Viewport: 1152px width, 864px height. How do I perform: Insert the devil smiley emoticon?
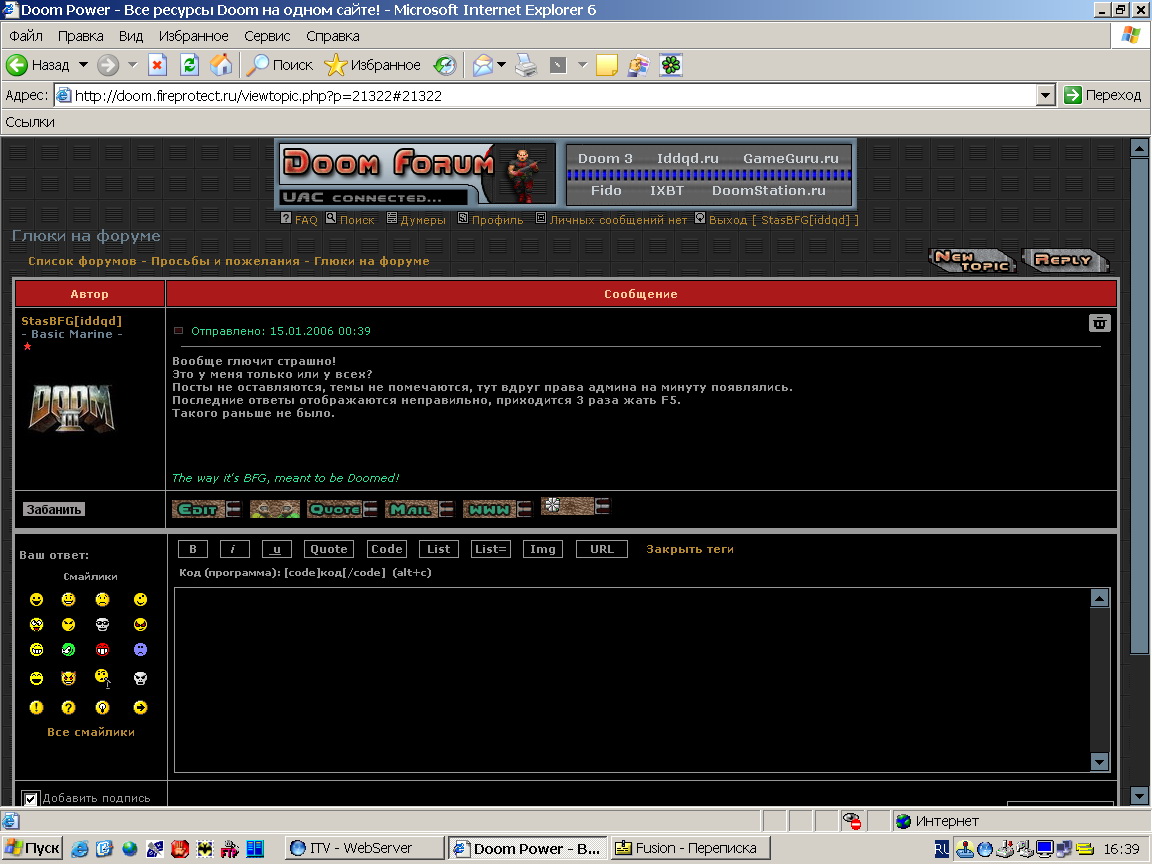tap(69, 679)
